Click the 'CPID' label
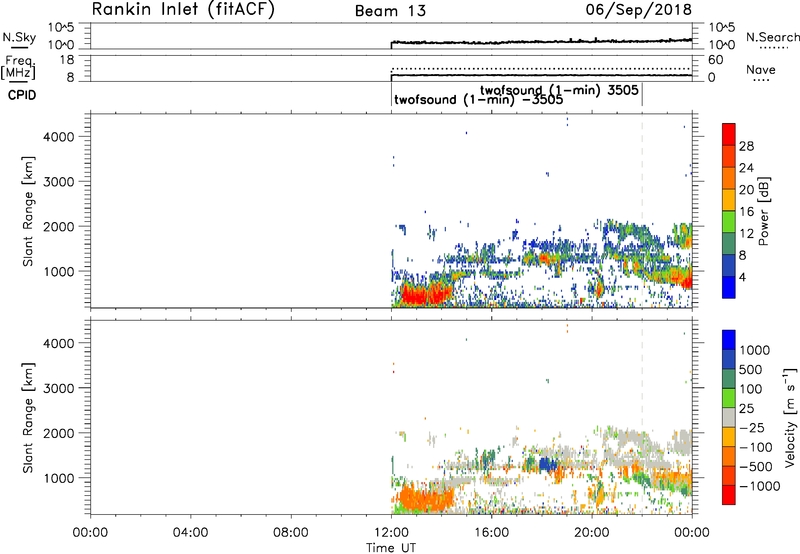The width and height of the screenshot is (800, 554). [22, 95]
